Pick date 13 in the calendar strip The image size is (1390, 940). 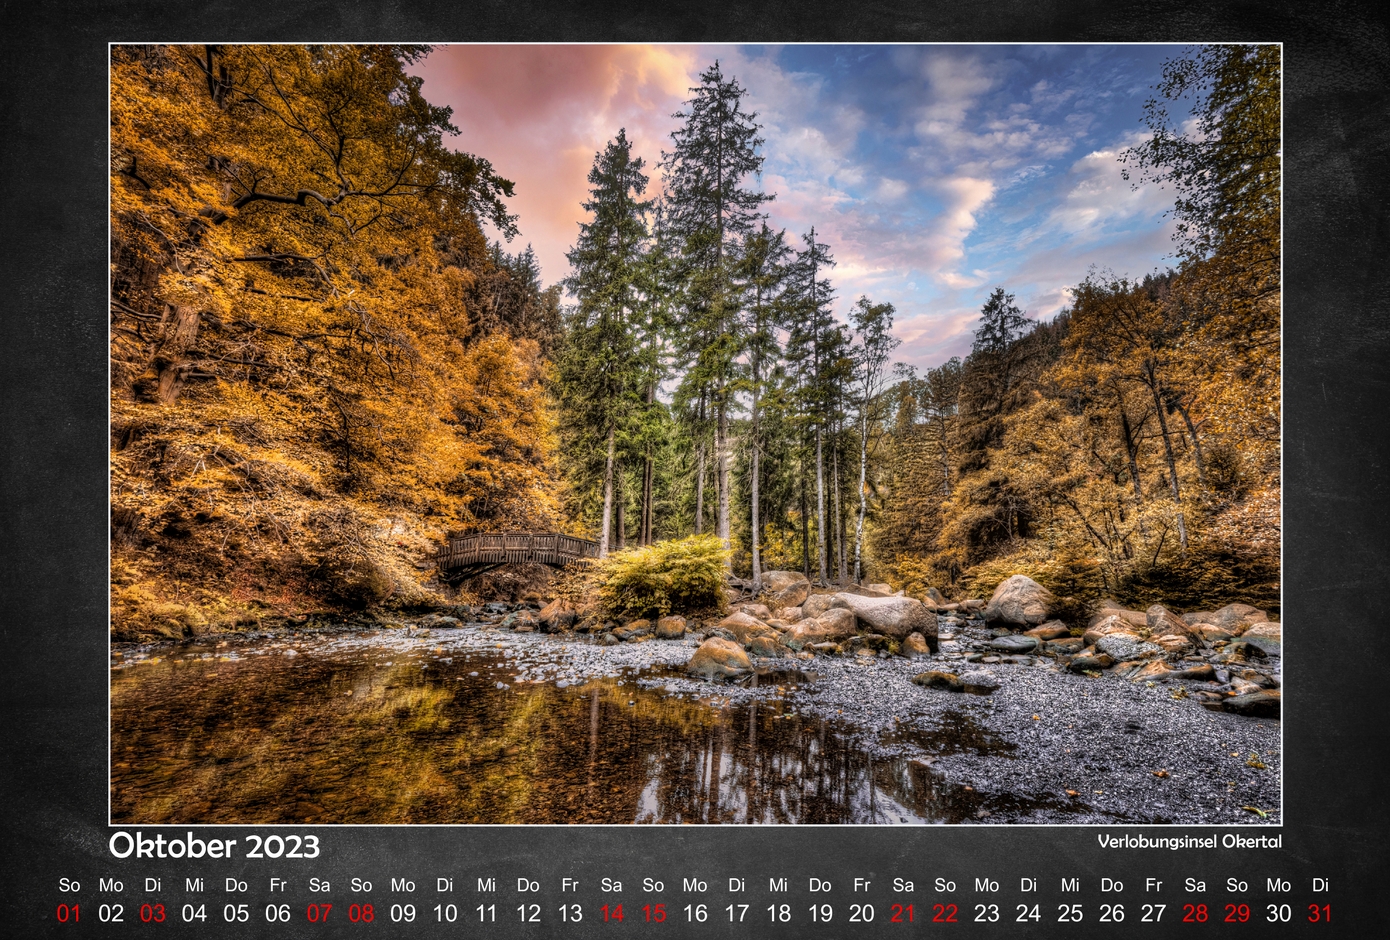pos(570,913)
